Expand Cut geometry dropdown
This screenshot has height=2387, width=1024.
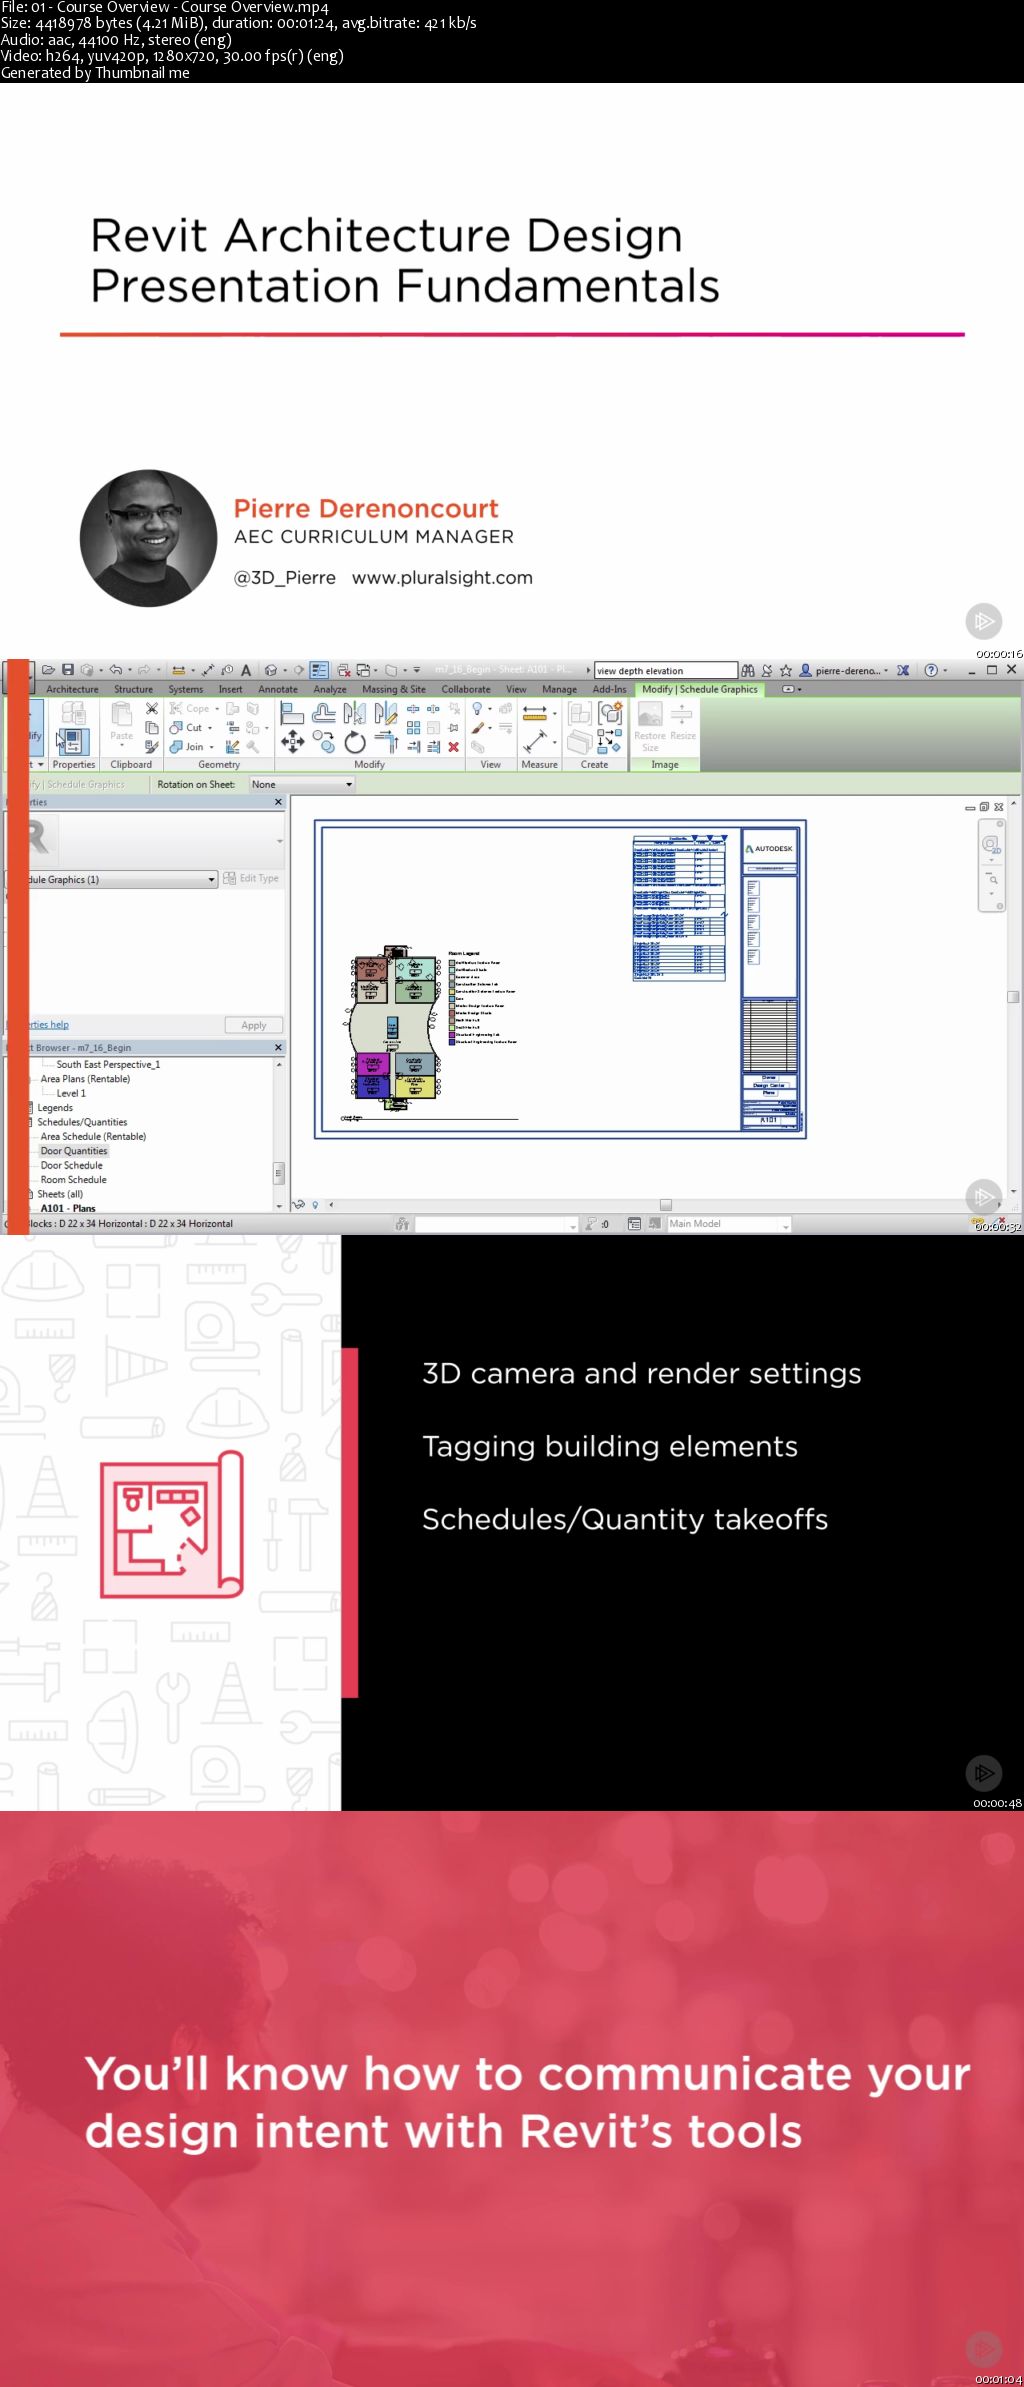pyautogui.click(x=210, y=728)
